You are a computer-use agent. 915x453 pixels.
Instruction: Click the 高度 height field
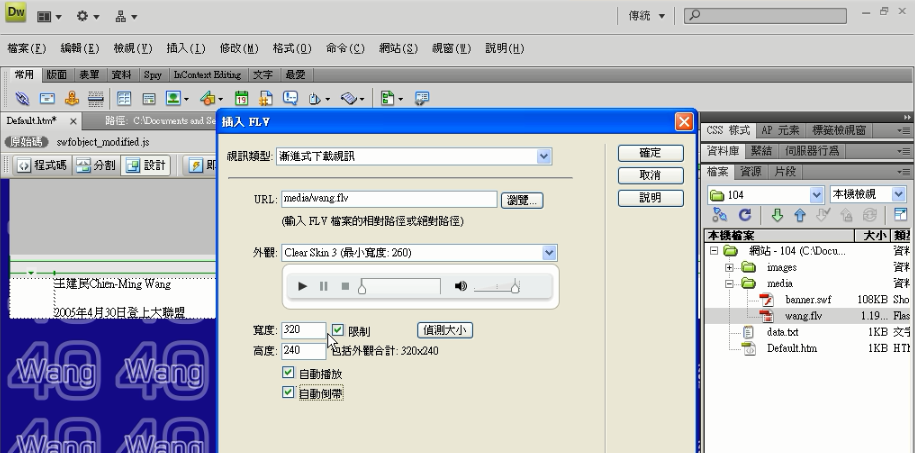[303, 351]
